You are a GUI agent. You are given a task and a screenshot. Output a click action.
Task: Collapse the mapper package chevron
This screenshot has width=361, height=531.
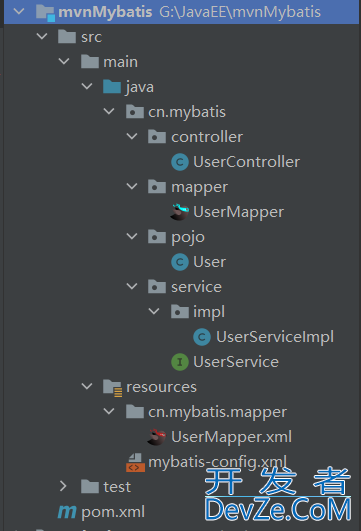[132, 186]
